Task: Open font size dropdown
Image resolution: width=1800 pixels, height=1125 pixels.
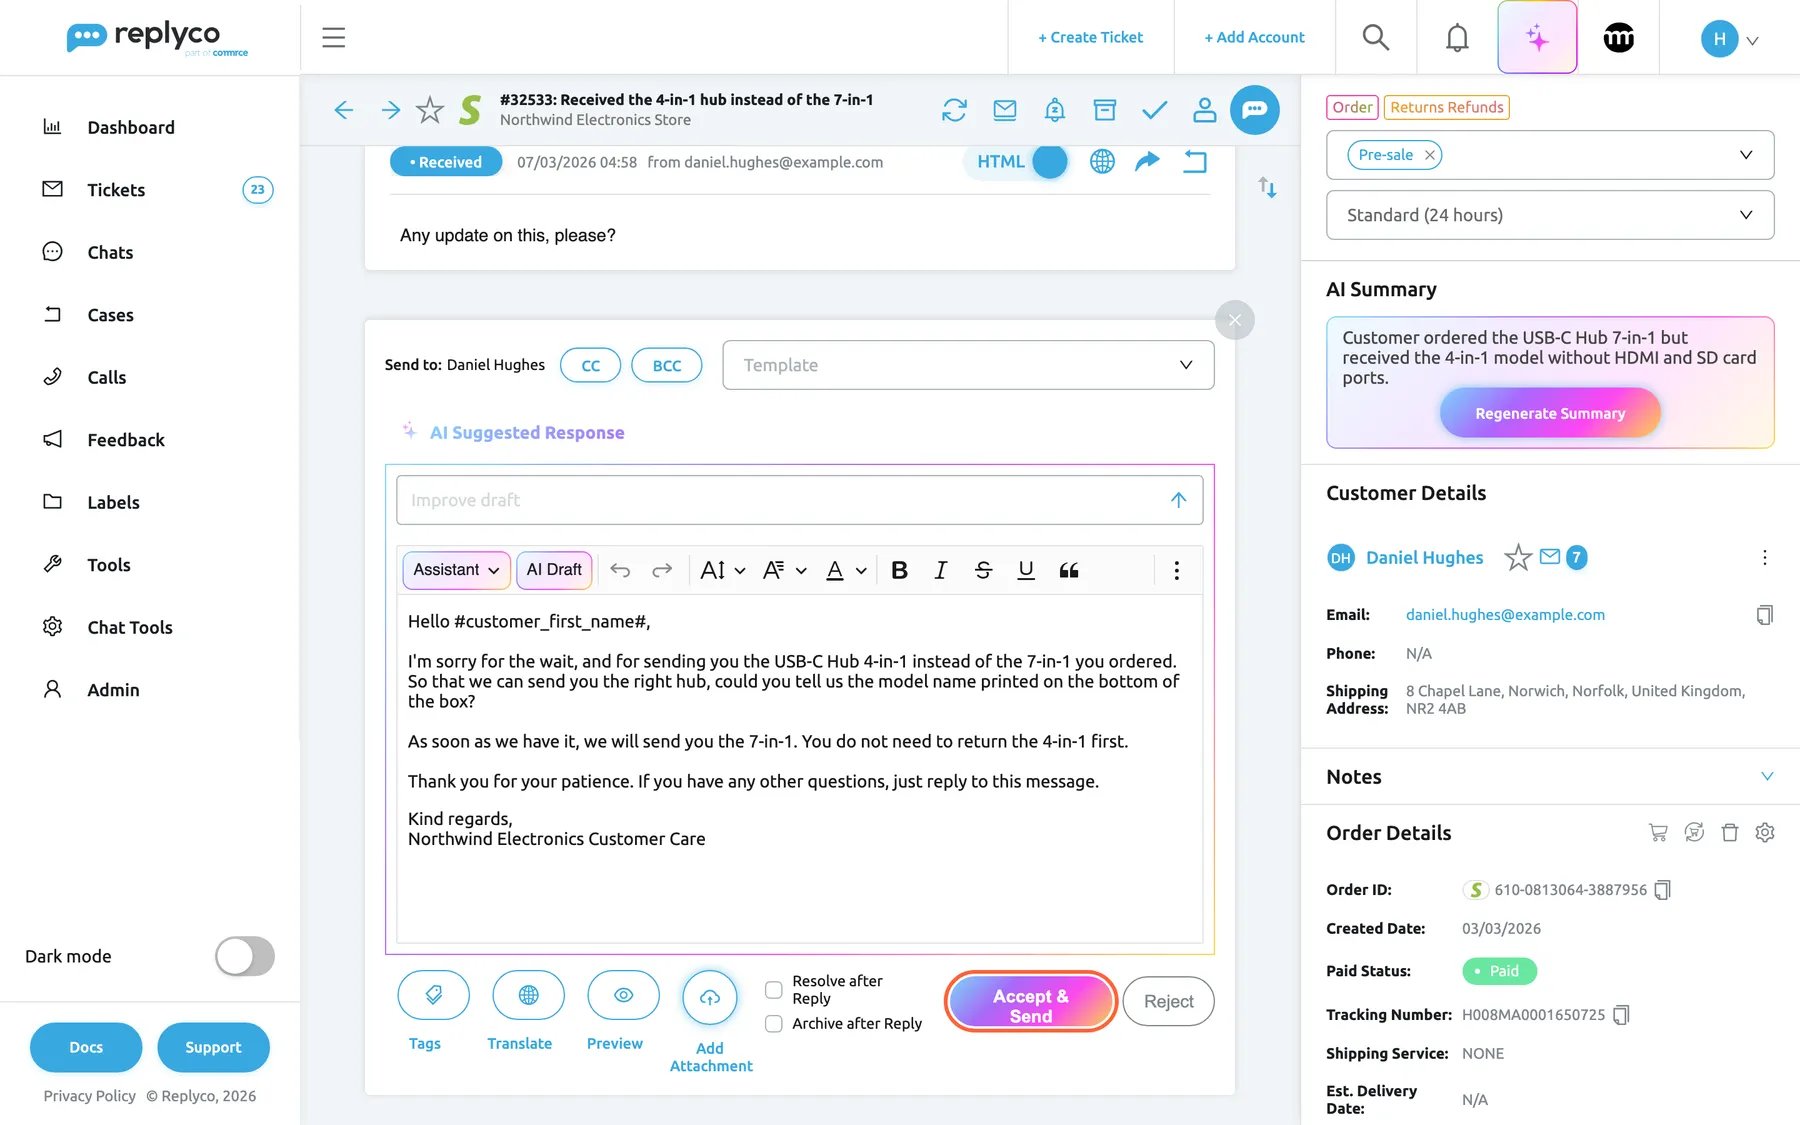Action: [722, 570]
